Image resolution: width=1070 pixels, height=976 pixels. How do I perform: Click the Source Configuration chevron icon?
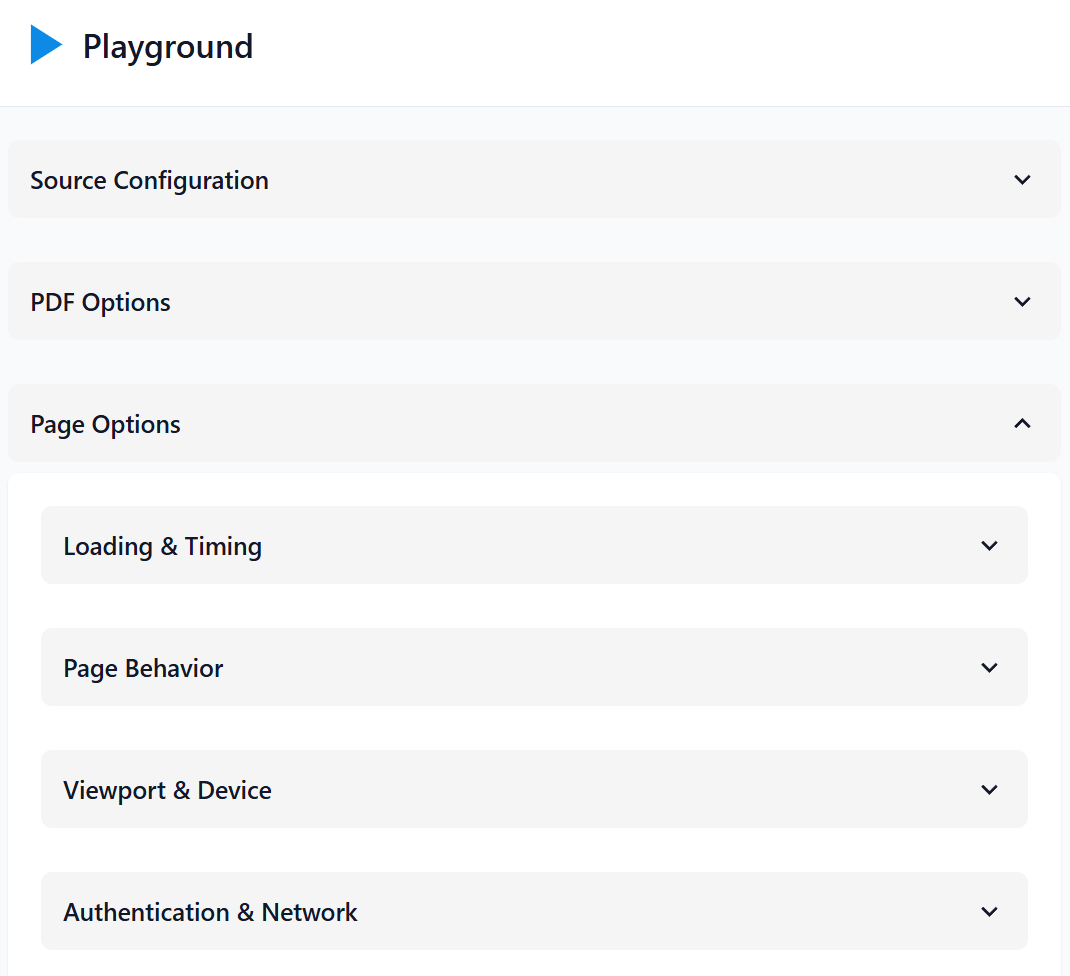click(x=1022, y=180)
